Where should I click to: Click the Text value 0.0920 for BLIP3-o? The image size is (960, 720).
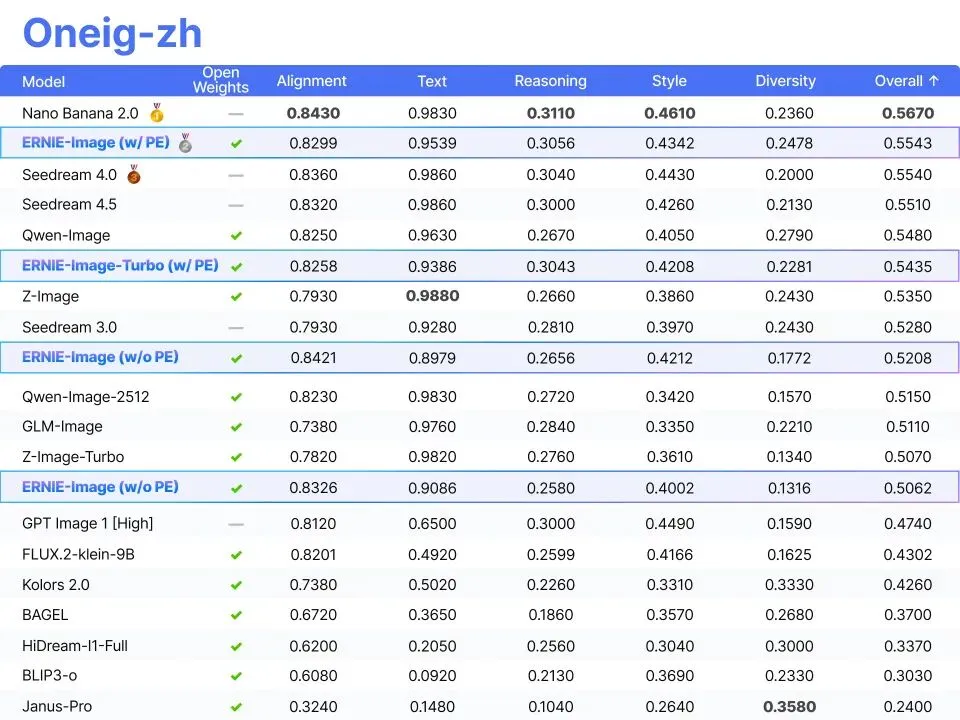[x=432, y=676]
